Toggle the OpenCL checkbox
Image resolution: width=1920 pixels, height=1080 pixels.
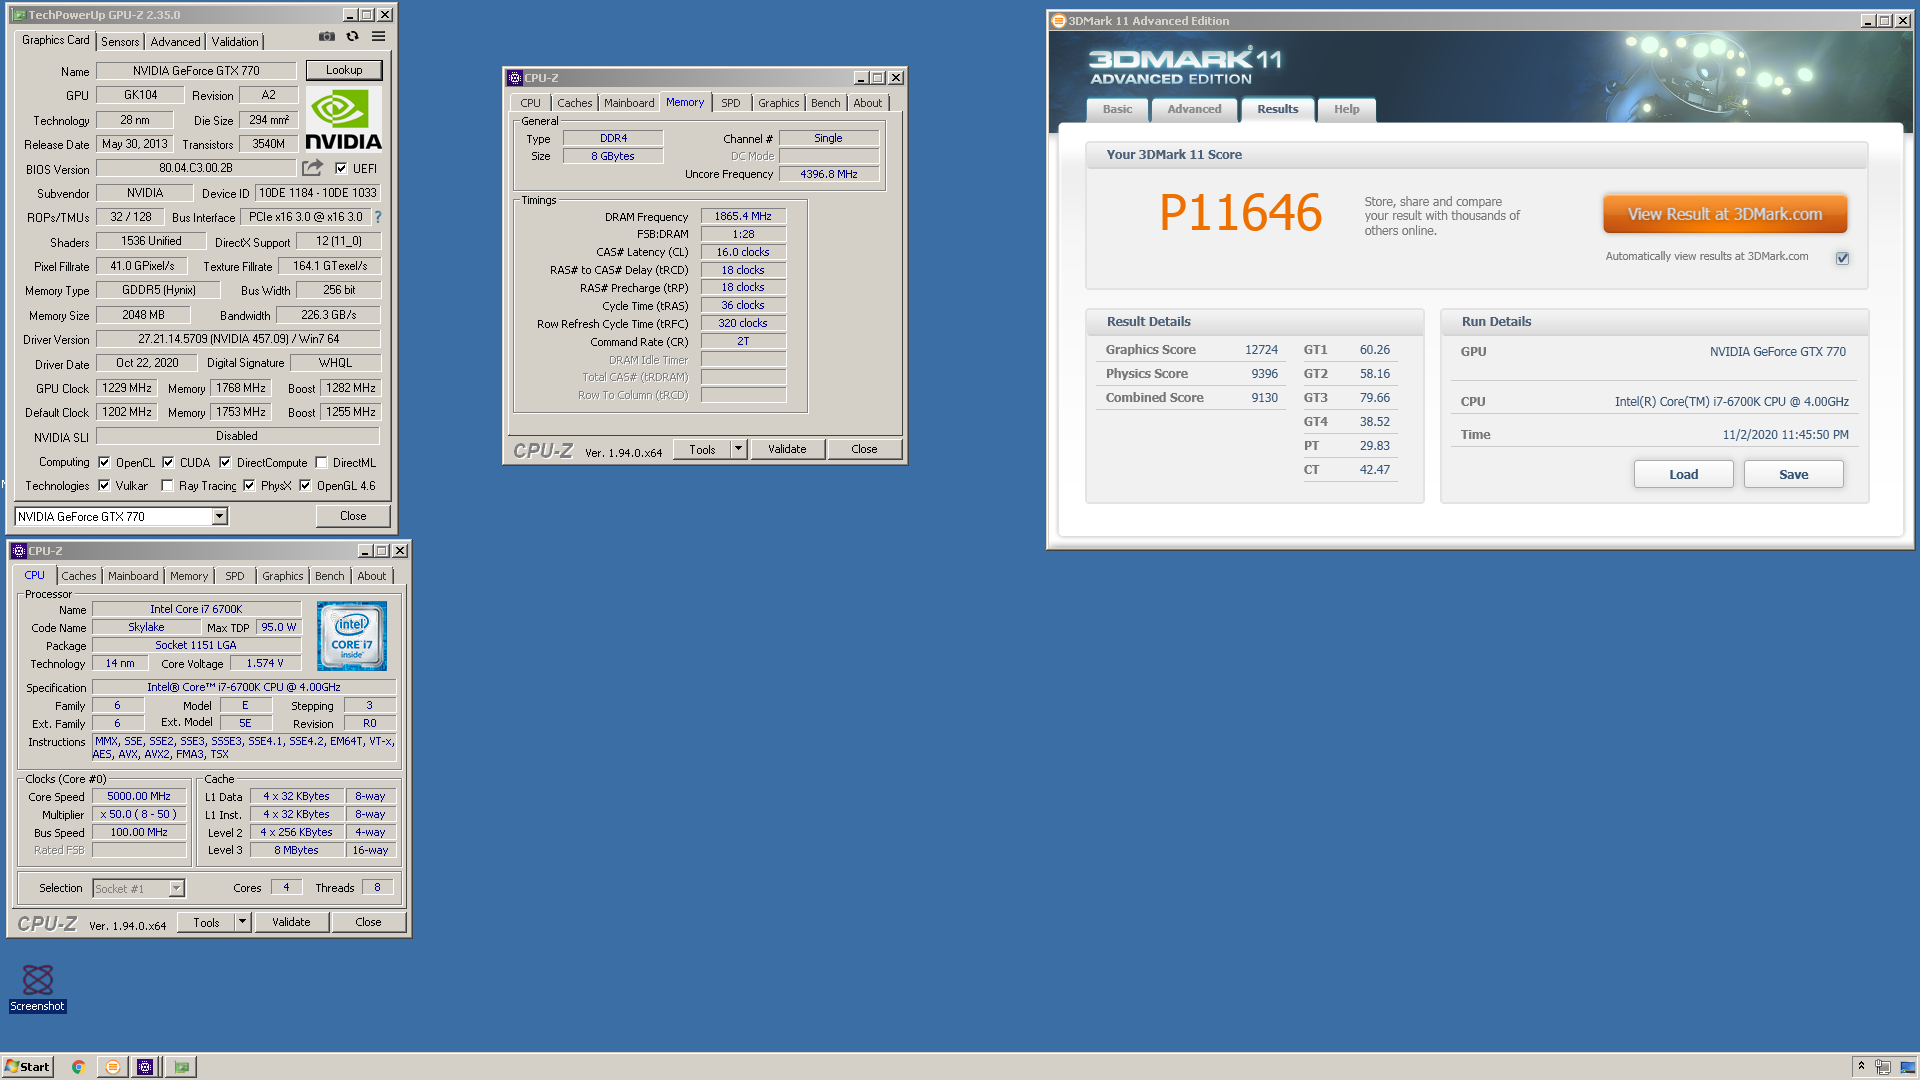pos(104,462)
